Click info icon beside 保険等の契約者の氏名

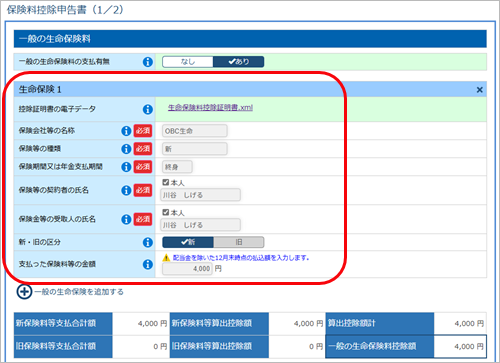(x=126, y=190)
